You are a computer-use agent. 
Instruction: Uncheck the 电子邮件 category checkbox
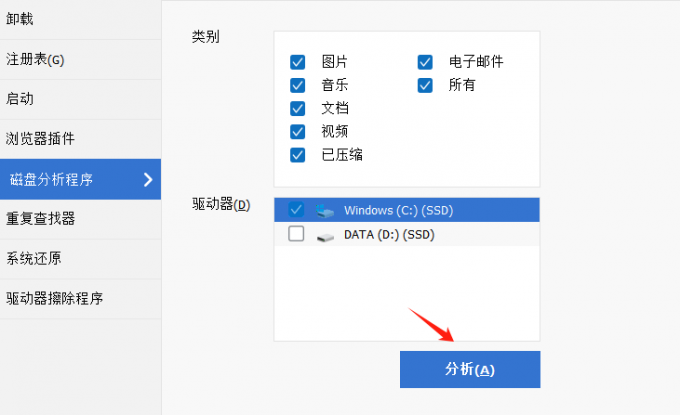pos(425,62)
